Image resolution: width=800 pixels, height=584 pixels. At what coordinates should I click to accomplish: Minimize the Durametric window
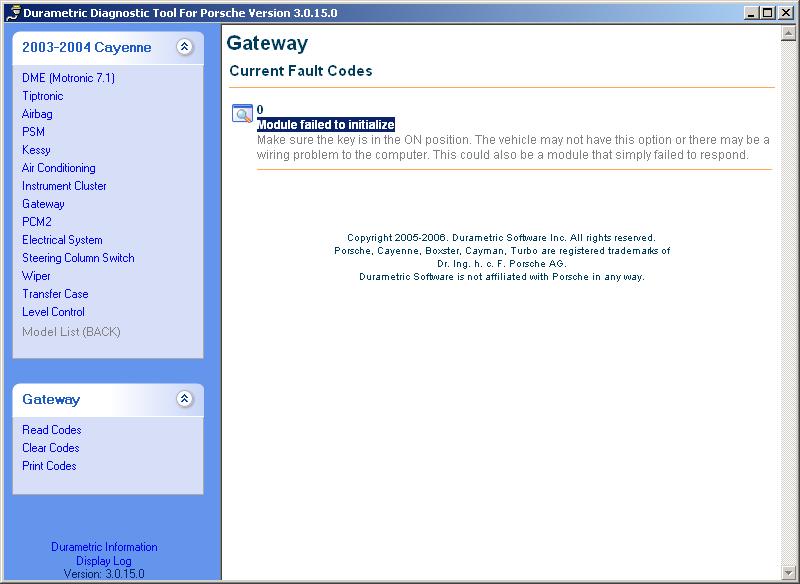(751, 13)
